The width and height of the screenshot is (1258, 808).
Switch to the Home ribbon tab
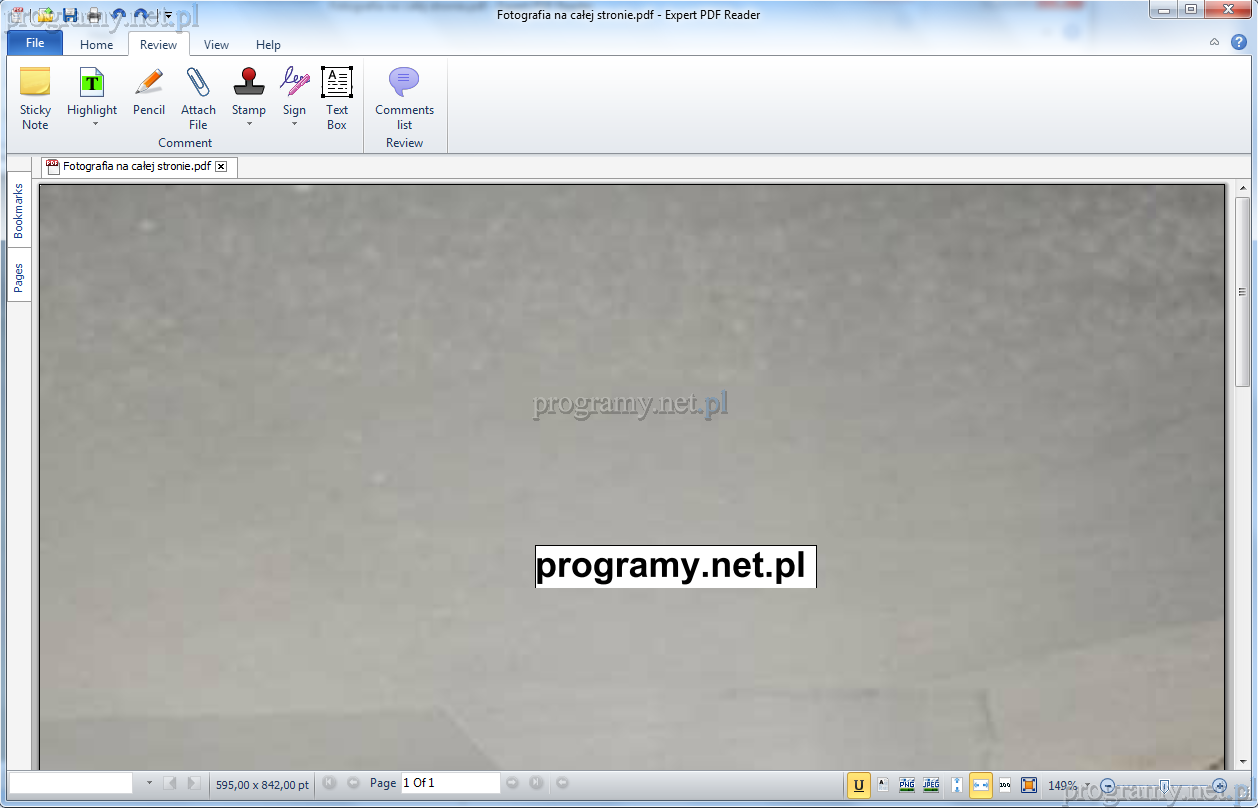click(x=97, y=44)
